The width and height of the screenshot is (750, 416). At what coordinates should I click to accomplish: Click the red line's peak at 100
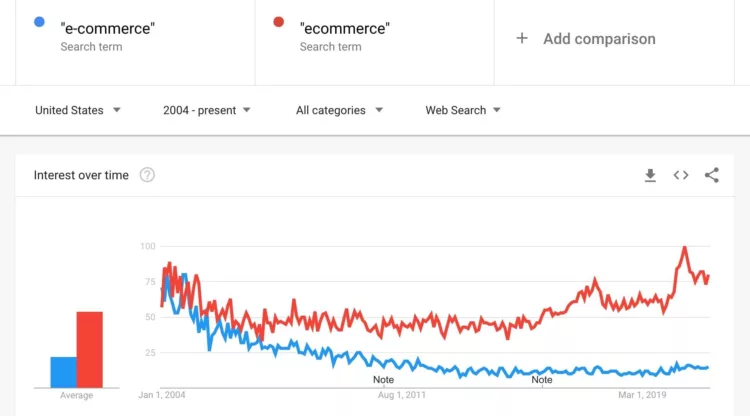point(684,248)
